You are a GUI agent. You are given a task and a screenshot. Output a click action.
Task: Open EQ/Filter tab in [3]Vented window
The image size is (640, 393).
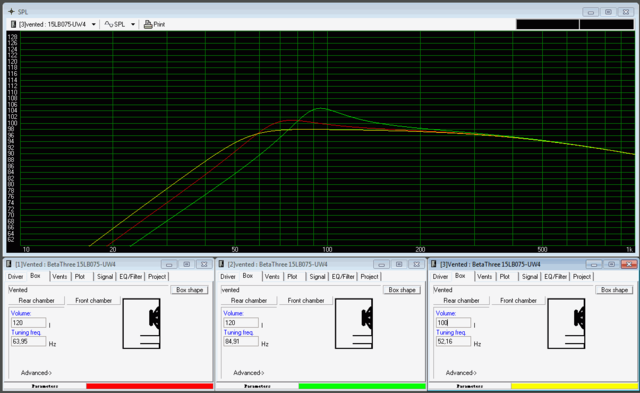(556, 277)
